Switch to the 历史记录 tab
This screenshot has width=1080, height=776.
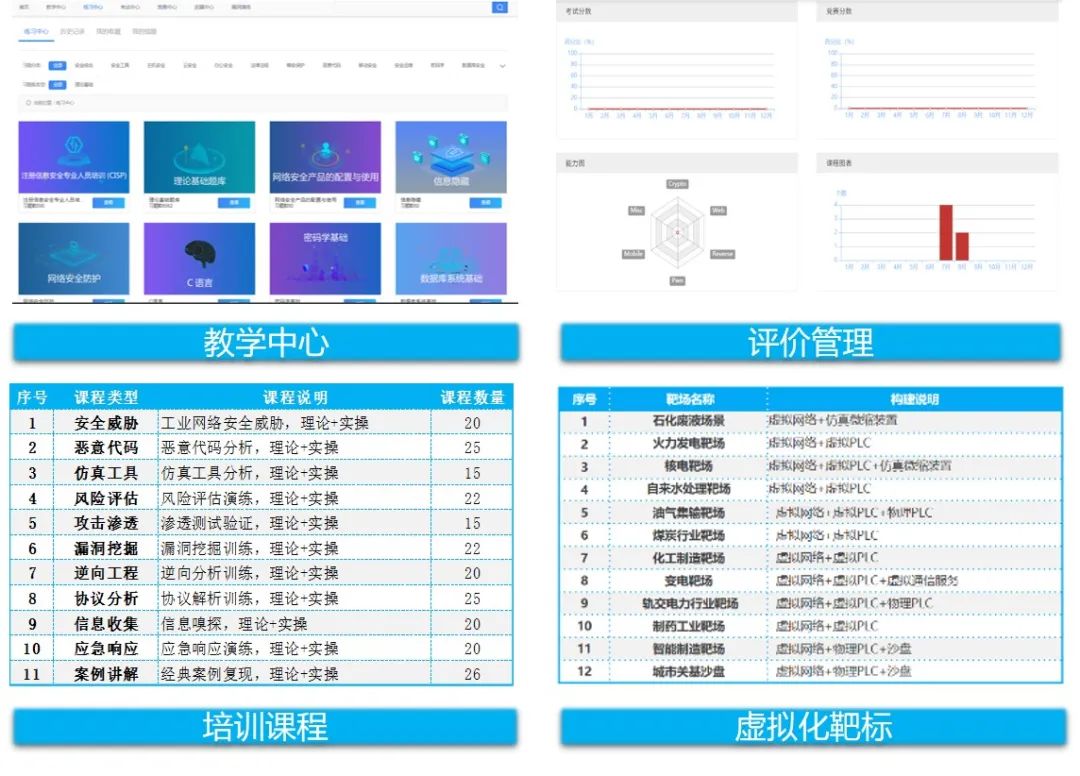point(71,32)
